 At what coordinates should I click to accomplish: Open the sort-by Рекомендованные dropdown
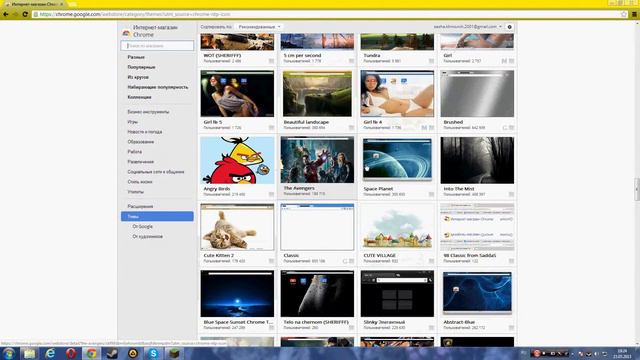[259, 27]
